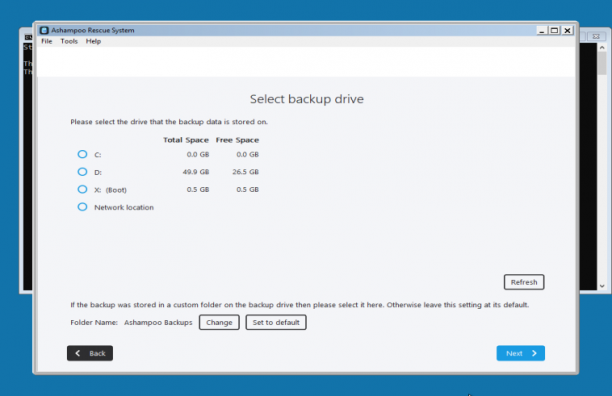This screenshot has height=396, width=612.
Task: Choose the X: (Boot) drive option
Action: pyautogui.click(x=82, y=189)
